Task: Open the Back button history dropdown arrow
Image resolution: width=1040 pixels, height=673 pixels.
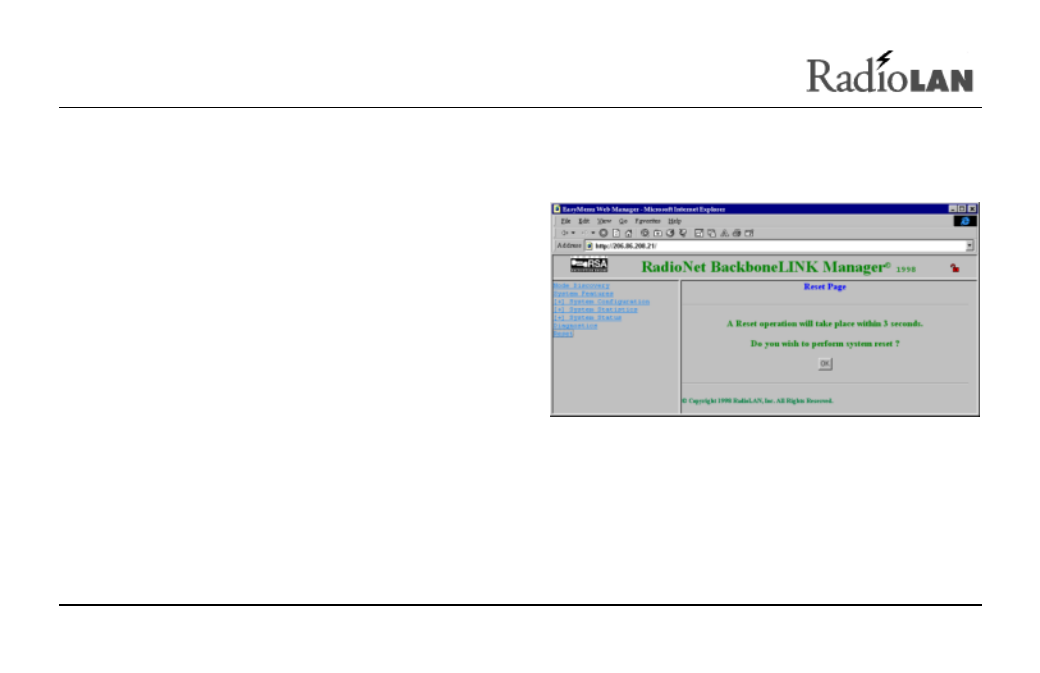Action: coord(573,233)
